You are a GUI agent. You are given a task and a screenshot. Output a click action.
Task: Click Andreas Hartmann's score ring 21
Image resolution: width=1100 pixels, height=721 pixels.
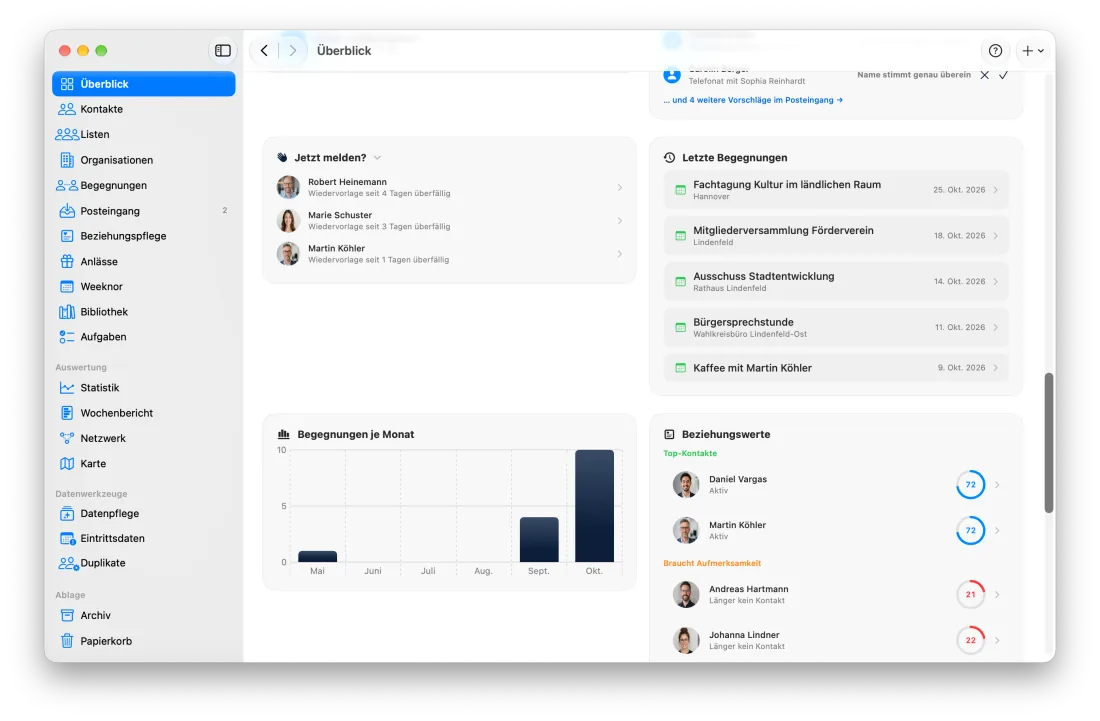pyautogui.click(x=970, y=595)
